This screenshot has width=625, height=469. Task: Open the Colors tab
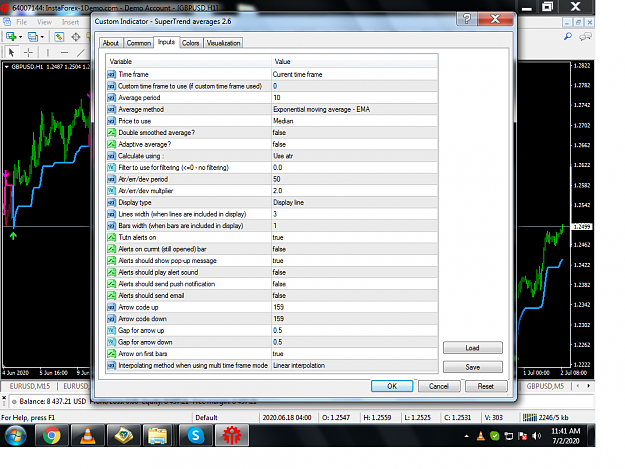pos(191,43)
